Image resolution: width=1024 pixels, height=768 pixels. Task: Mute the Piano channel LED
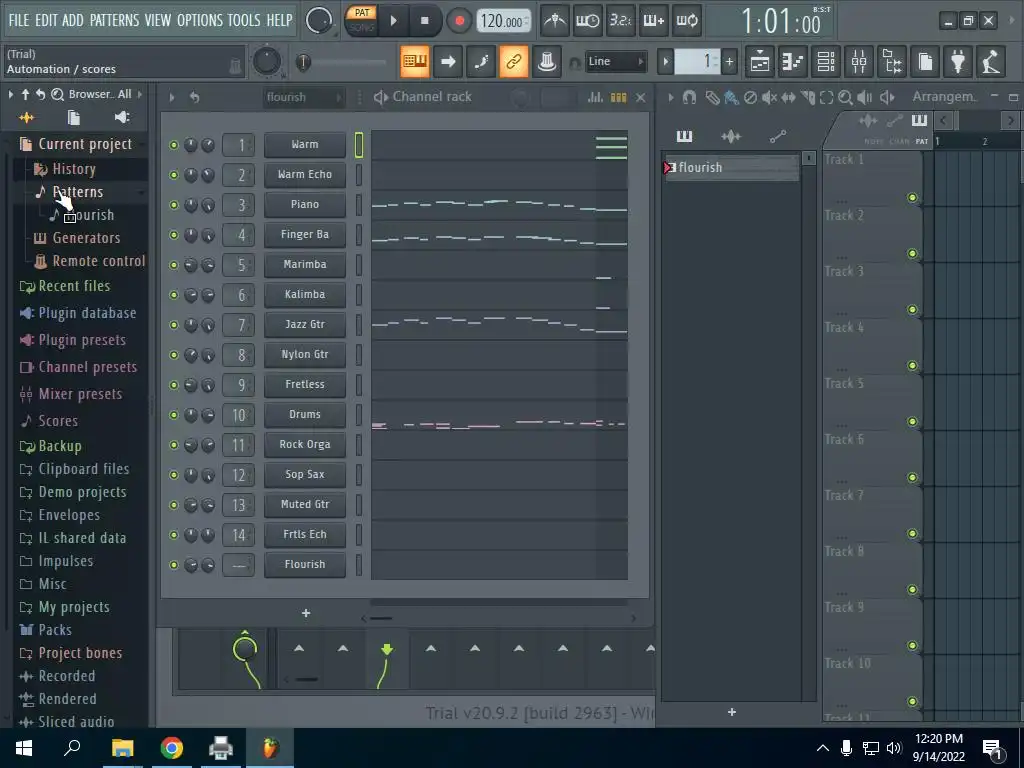click(174, 205)
